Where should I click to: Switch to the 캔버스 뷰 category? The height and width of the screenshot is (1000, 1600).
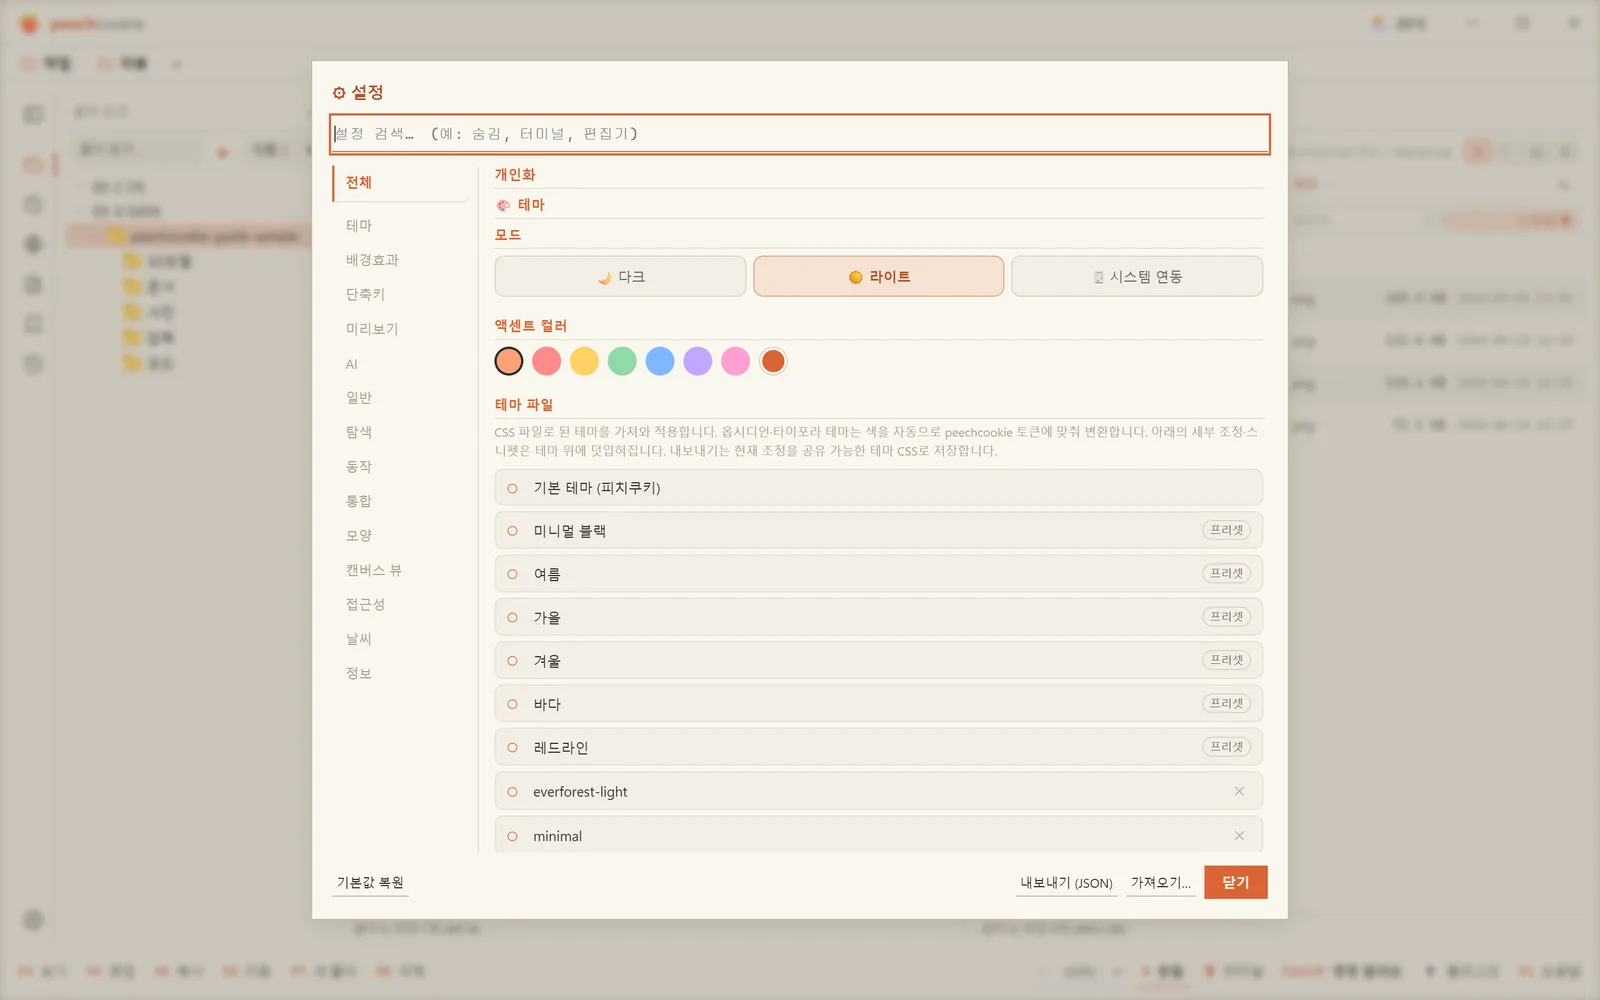tap(399, 570)
